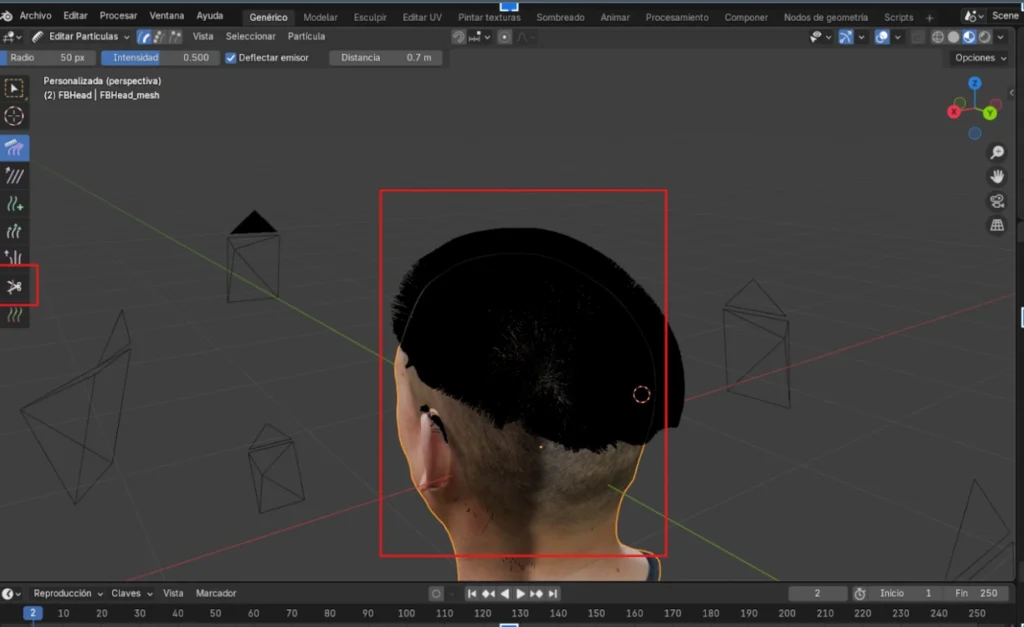The width and height of the screenshot is (1024, 627).
Task: Select the Add hair brush
Action: click(14, 206)
